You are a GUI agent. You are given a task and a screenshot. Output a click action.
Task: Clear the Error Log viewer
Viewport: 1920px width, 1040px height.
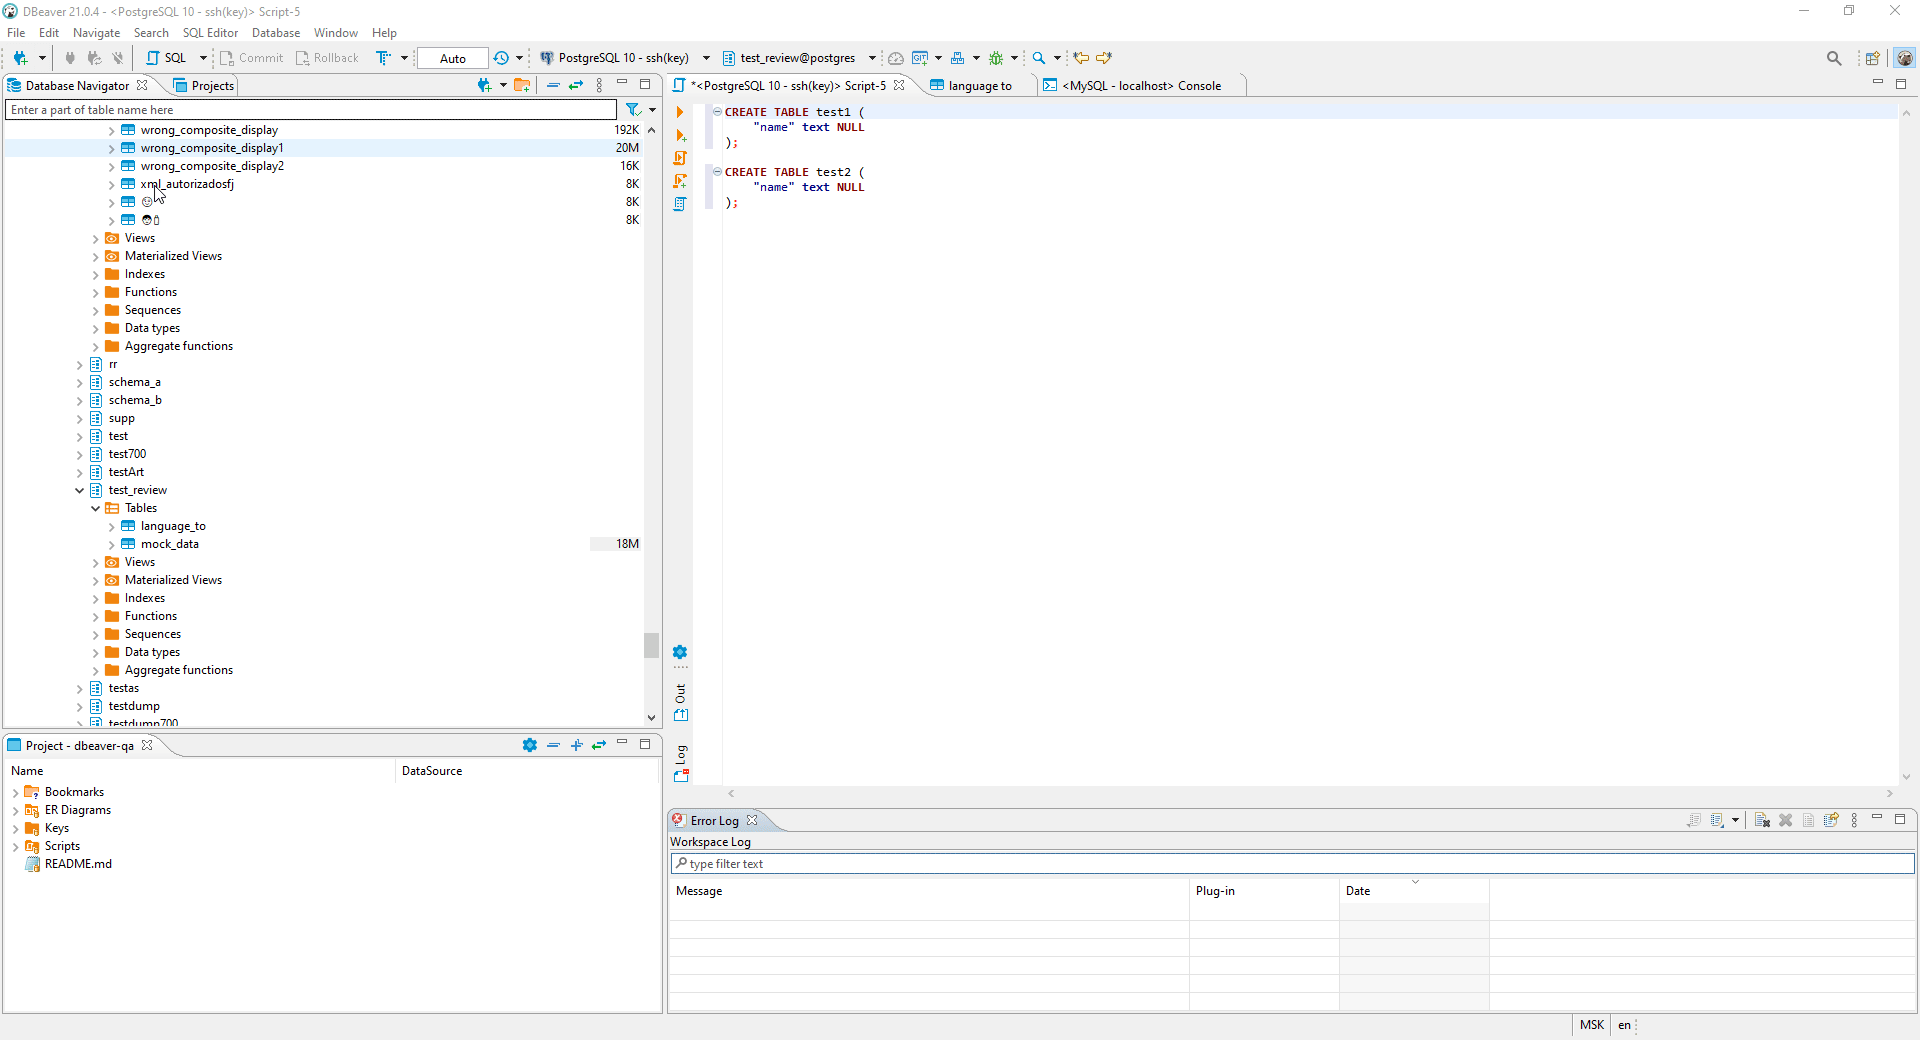tap(1762, 820)
